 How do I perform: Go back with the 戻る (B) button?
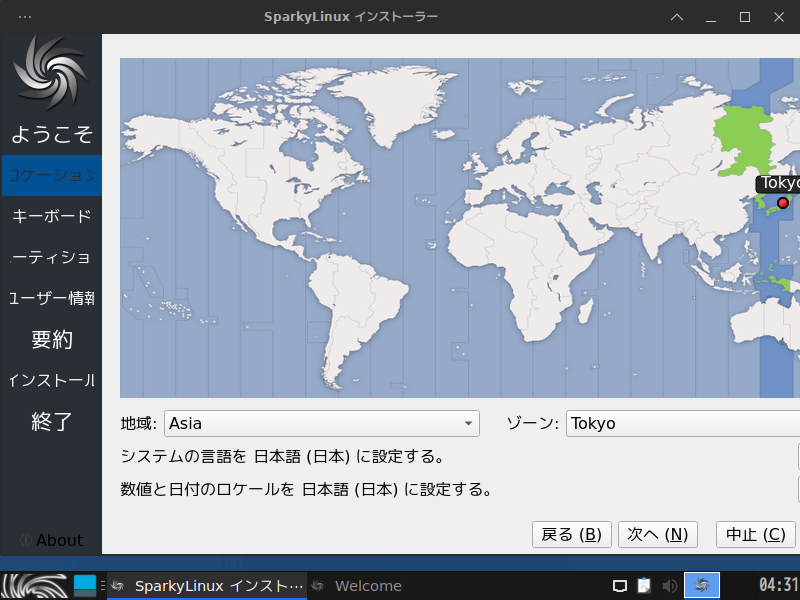(x=571, y=534)
